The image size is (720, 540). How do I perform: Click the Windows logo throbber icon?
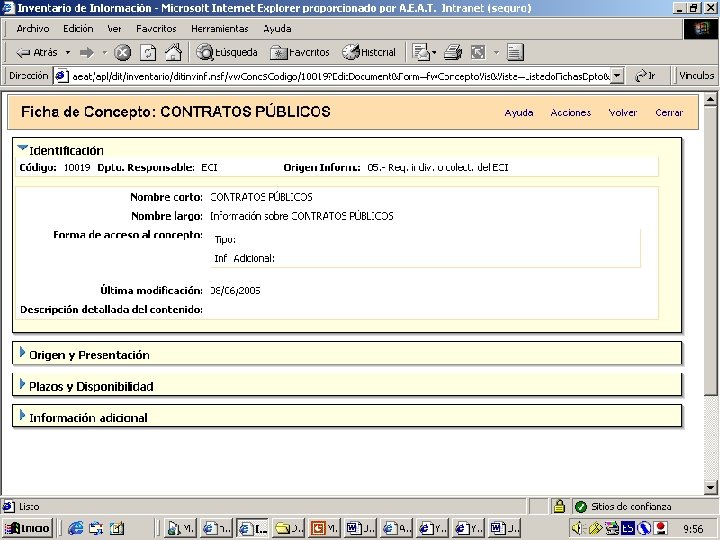pos(701,29)
